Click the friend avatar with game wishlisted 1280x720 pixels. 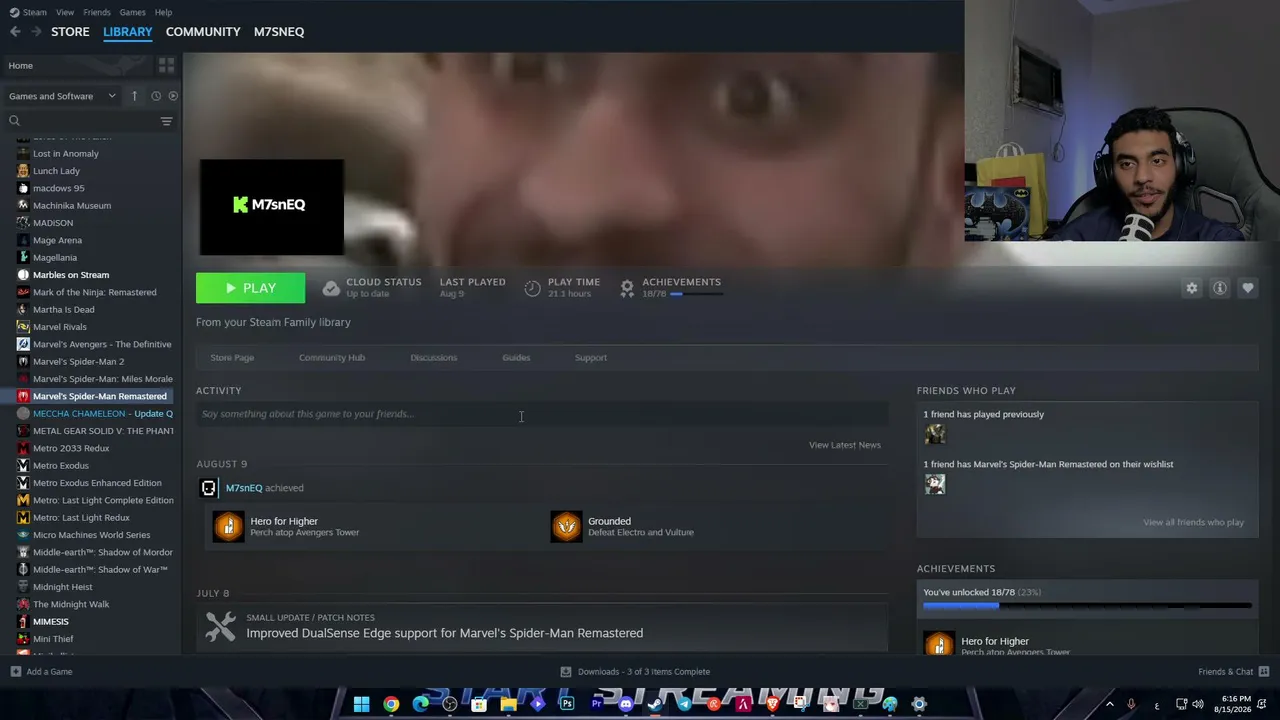point(935,484)
